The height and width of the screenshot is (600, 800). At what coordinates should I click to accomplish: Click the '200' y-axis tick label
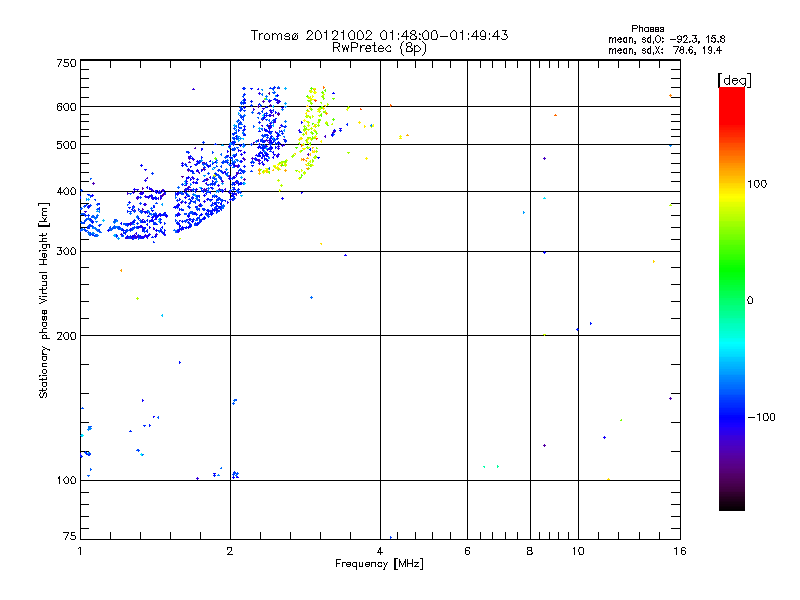pyautogui.click(x=66, y=336)
